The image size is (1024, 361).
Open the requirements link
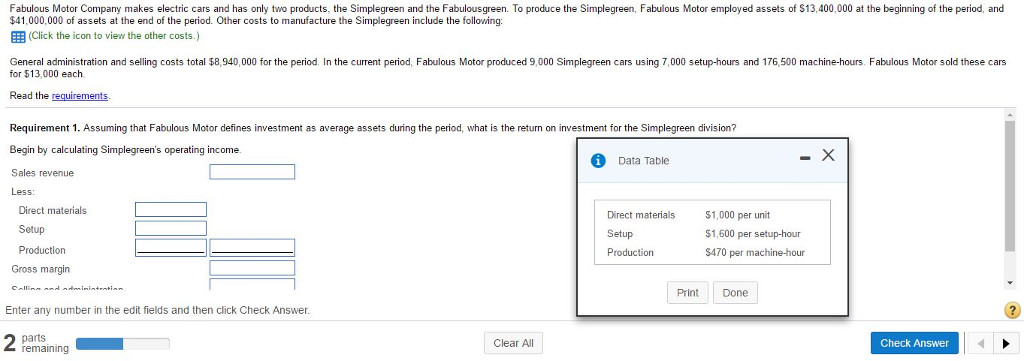(x=80, y=96)
